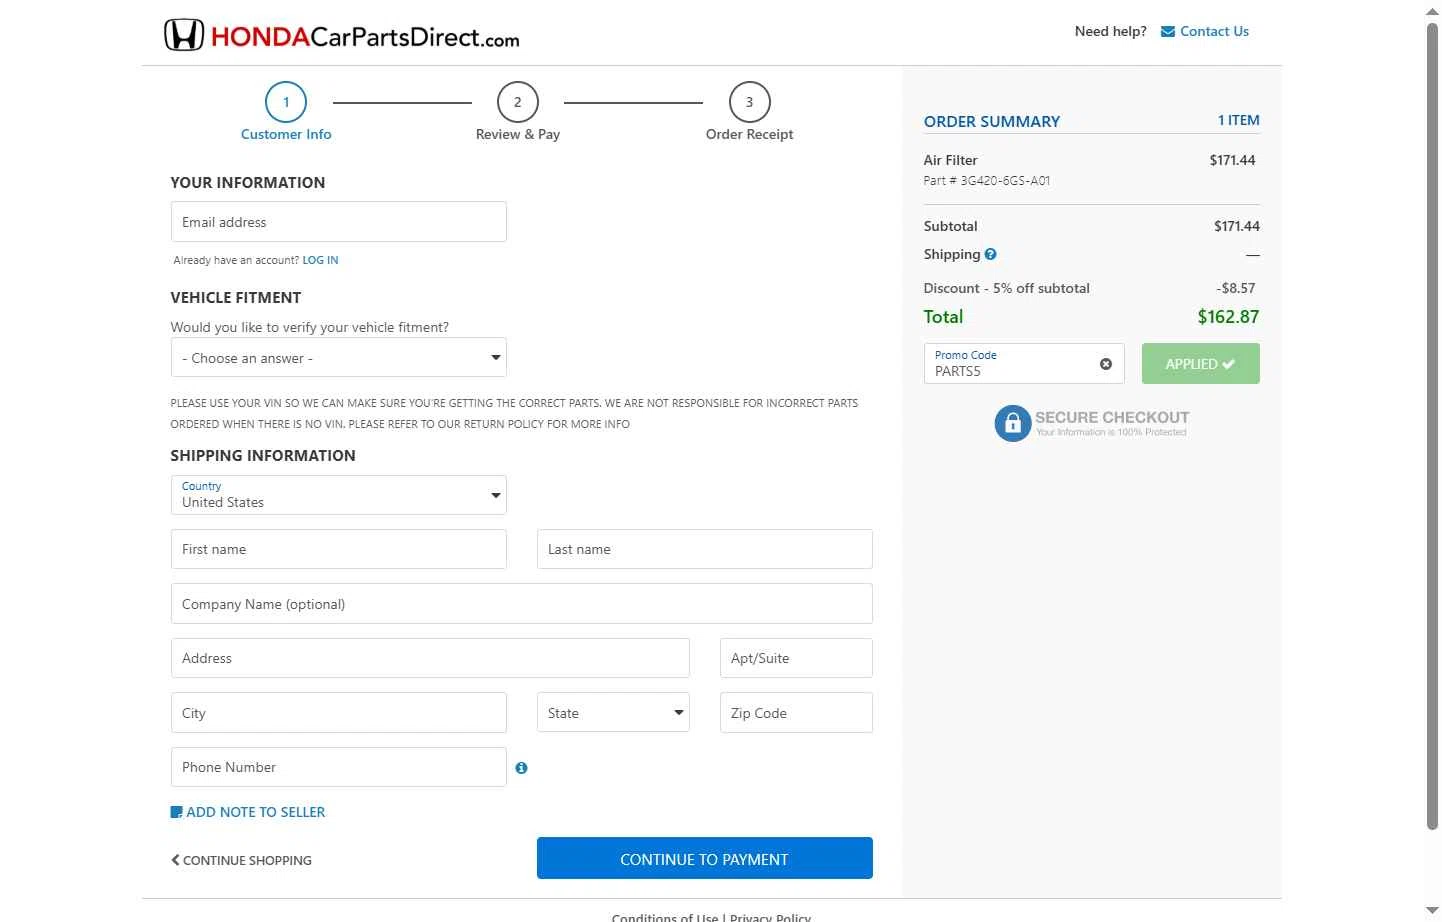
Task: Click the phone number info icon
Action: tap(521, 768)
